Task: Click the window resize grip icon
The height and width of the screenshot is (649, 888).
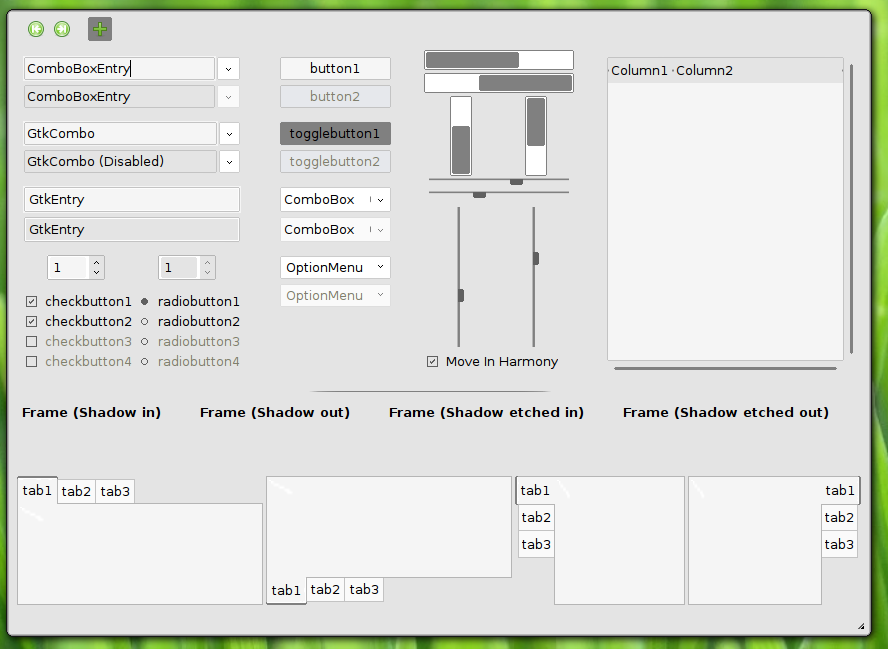Action: click(861, 626)
